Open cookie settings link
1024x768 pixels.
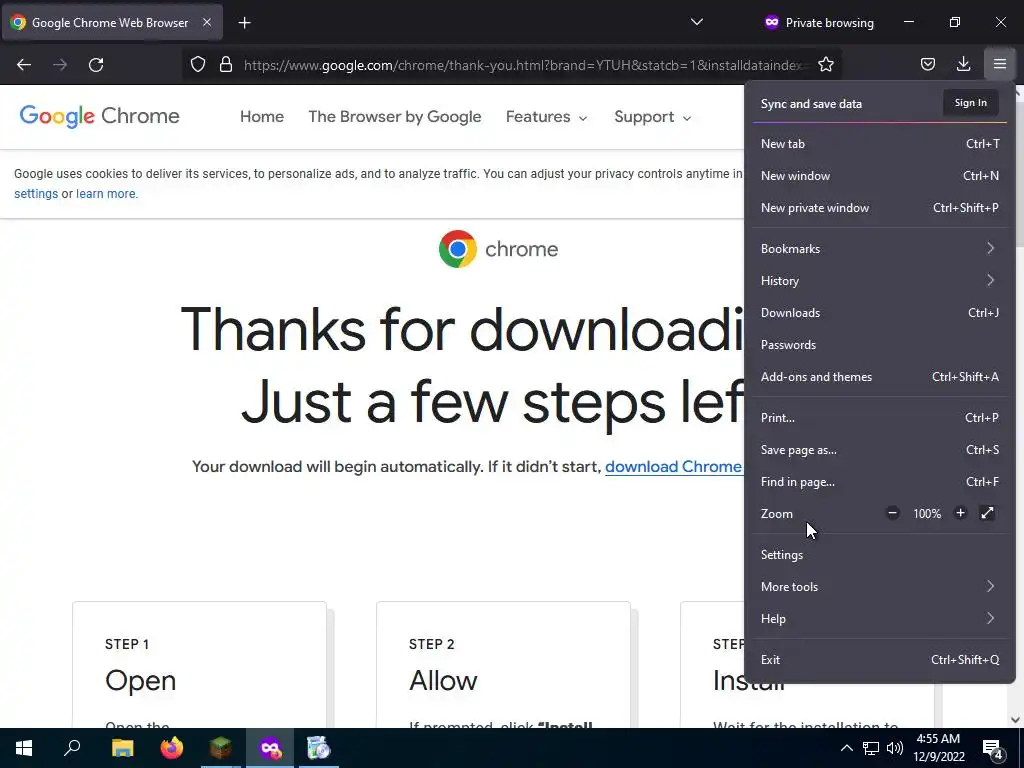(36, 194)
